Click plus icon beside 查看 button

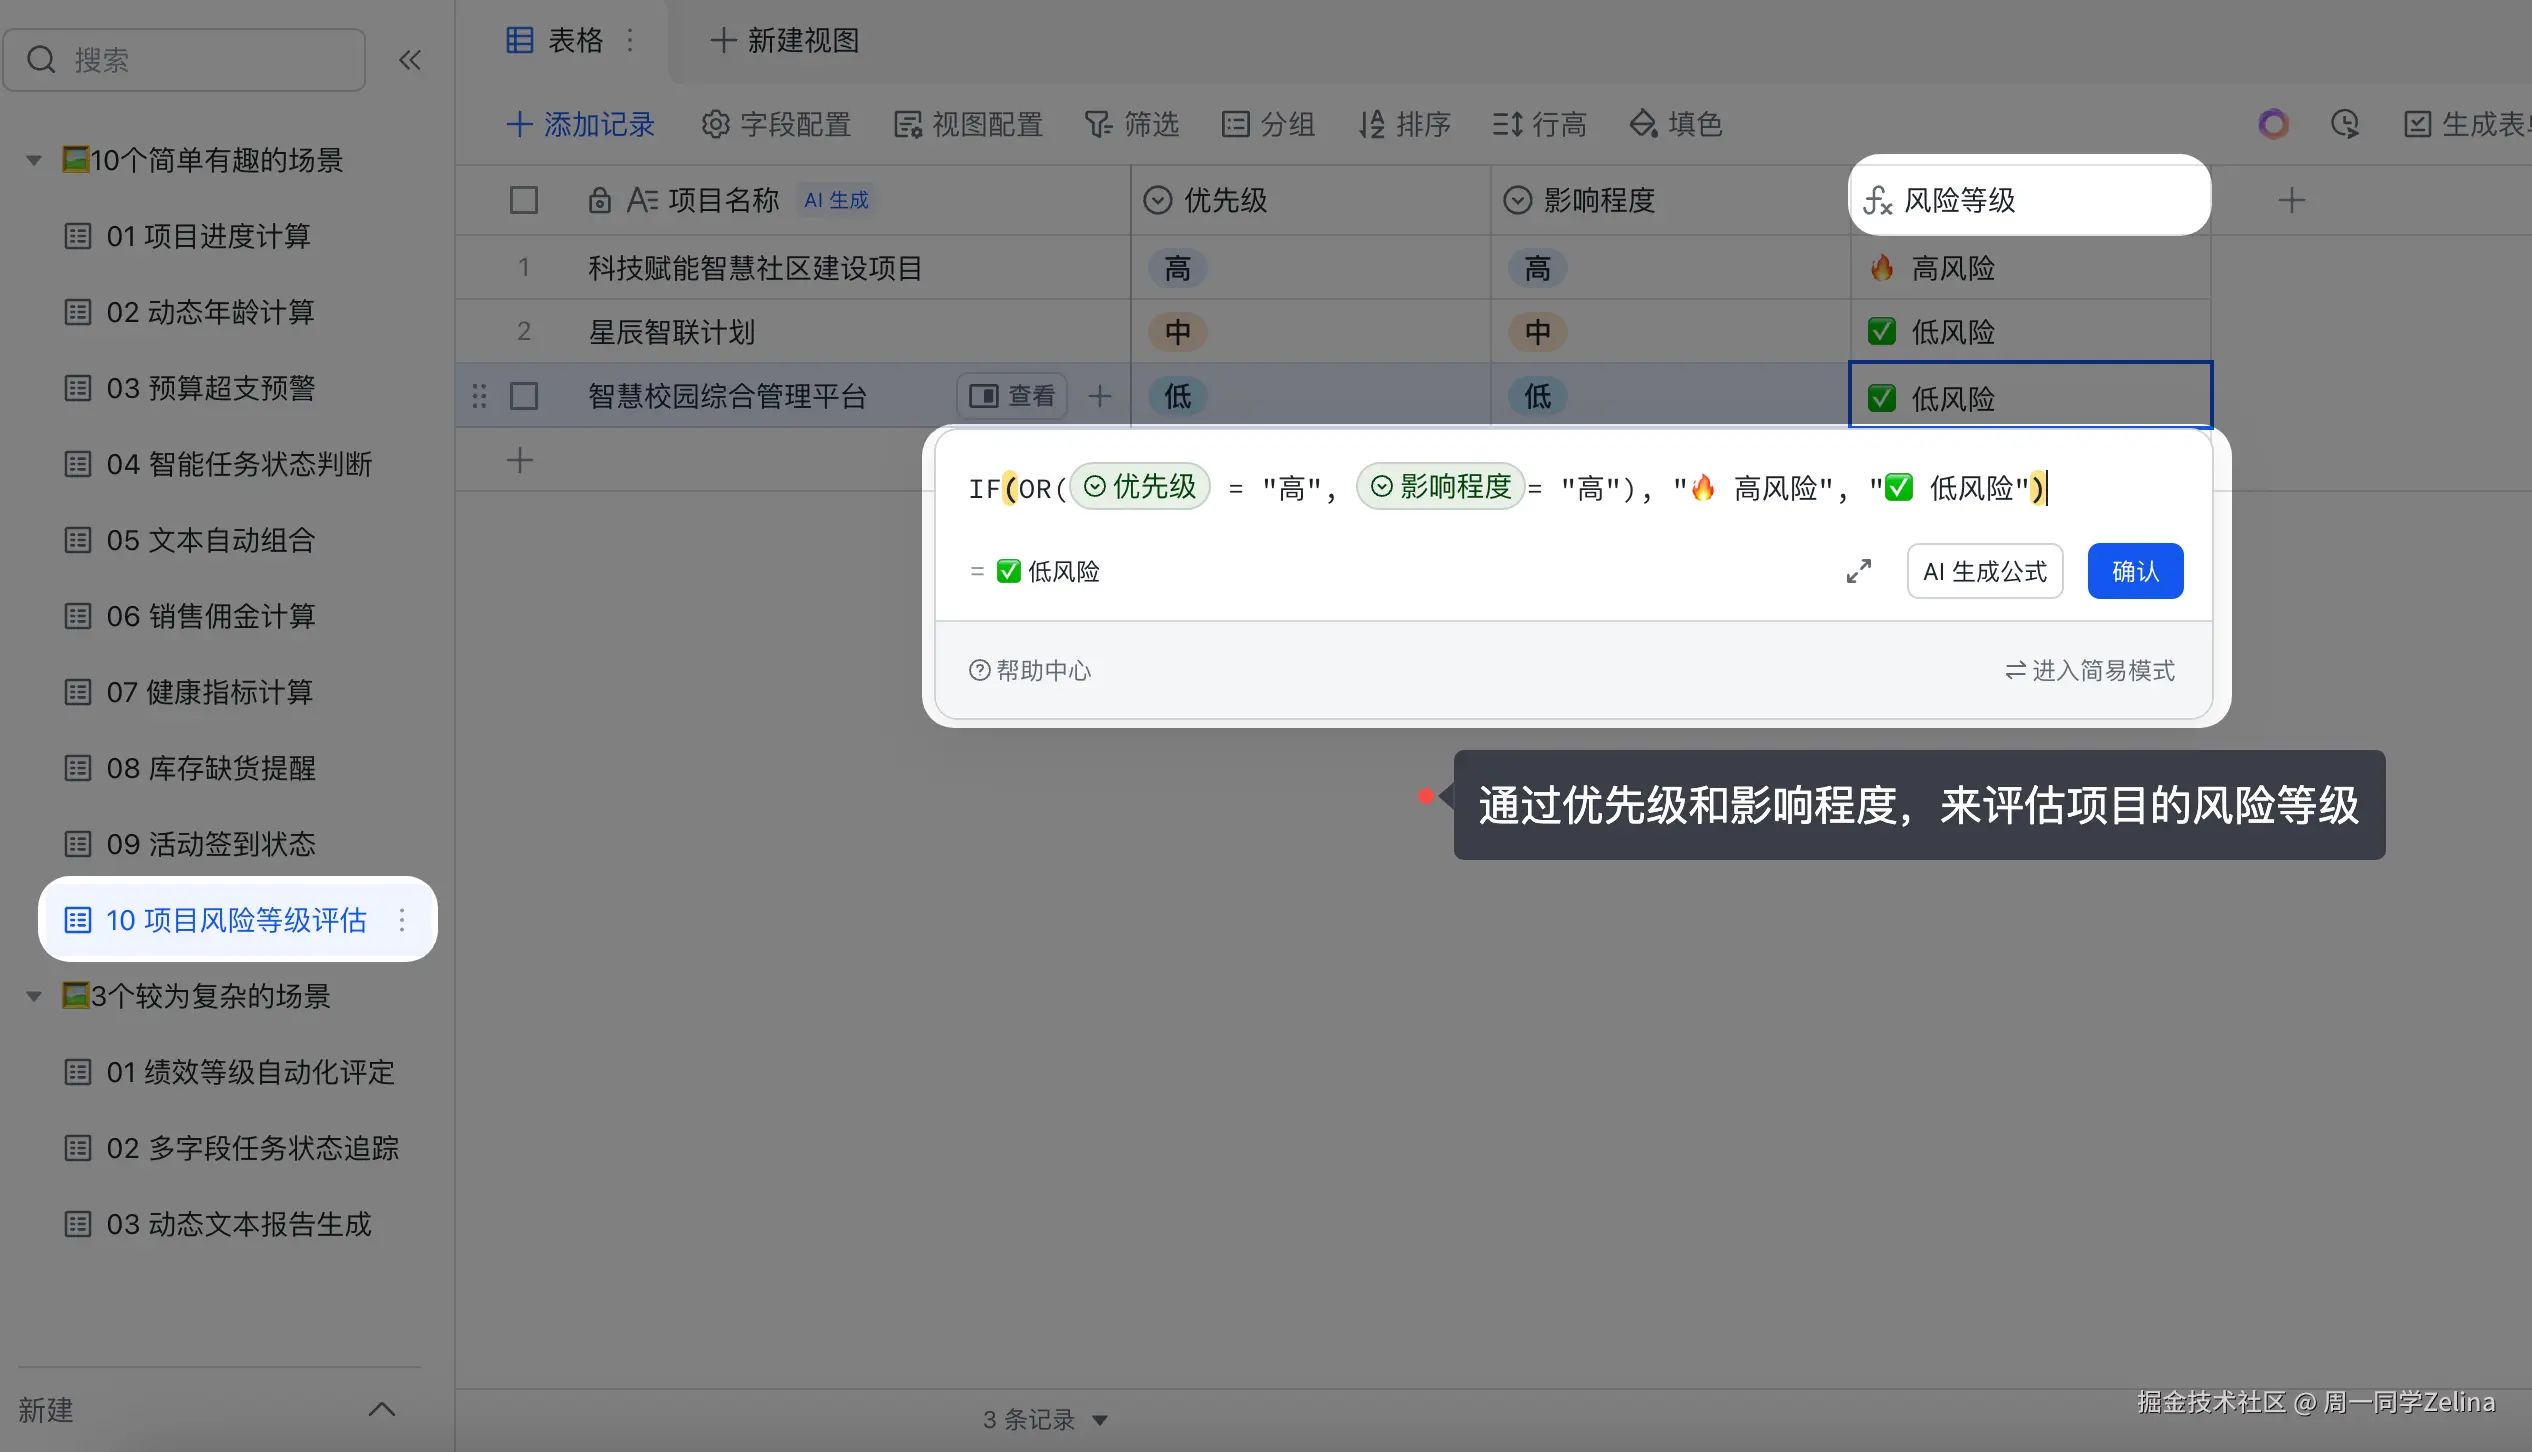1100,396
